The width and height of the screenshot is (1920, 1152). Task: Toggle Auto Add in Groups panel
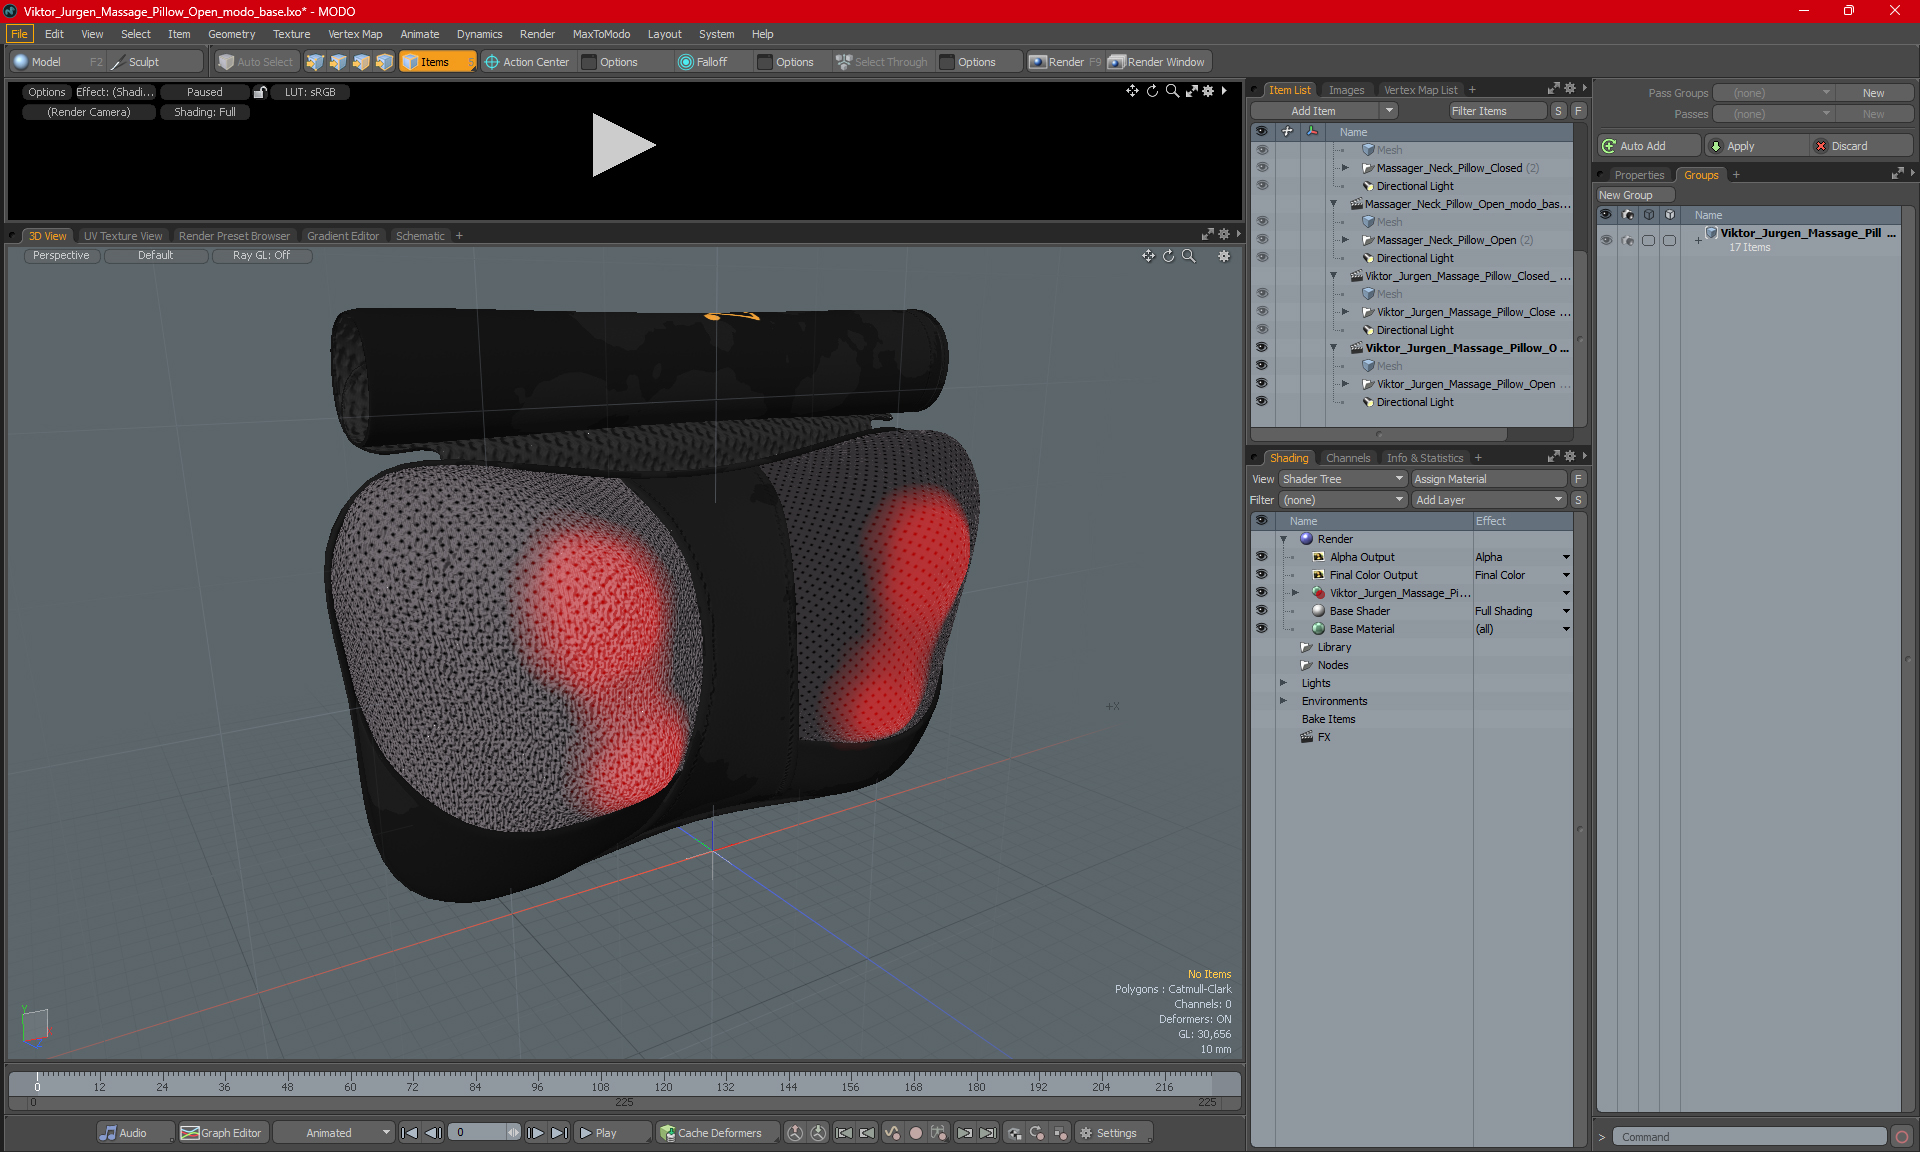coord(1647,146)
